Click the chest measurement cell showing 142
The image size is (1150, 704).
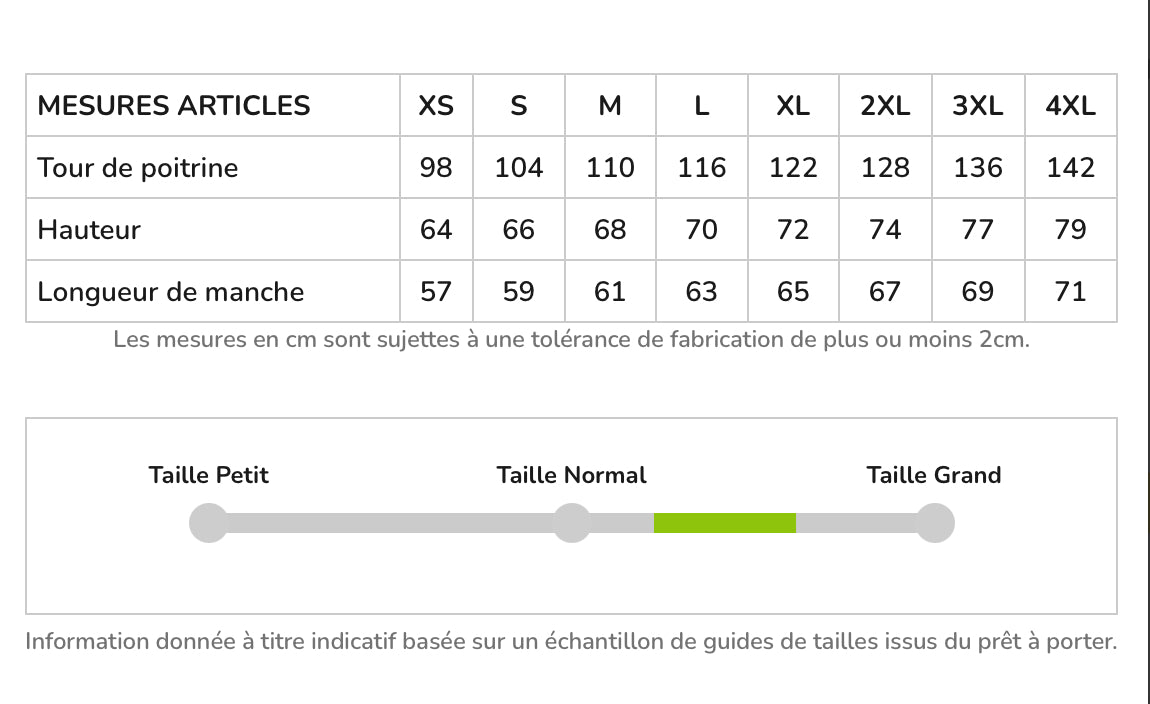click(x=1070, y=168)
